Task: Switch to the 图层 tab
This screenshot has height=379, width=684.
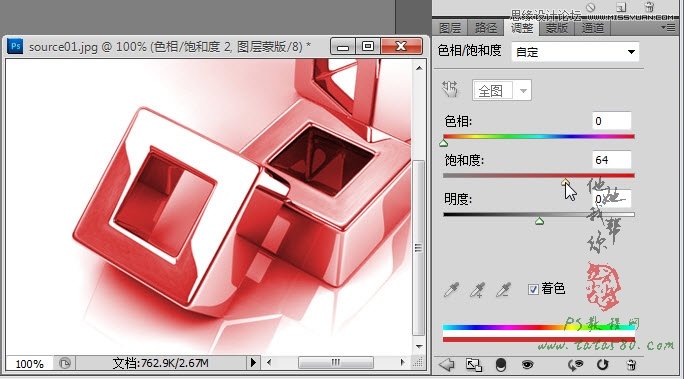Action: (x=450, y=28)
